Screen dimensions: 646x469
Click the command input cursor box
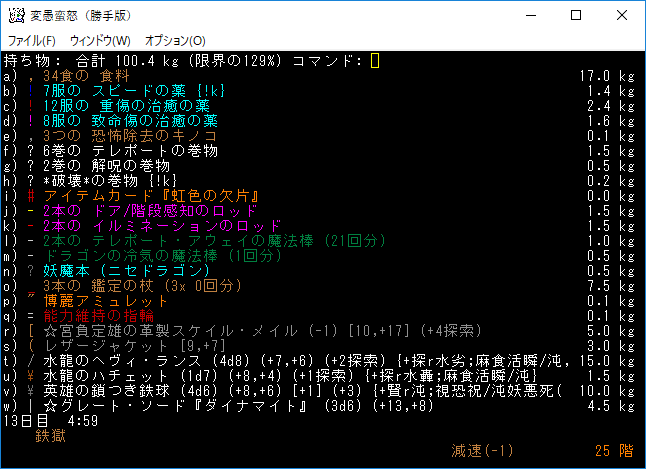tap(375, 61)
